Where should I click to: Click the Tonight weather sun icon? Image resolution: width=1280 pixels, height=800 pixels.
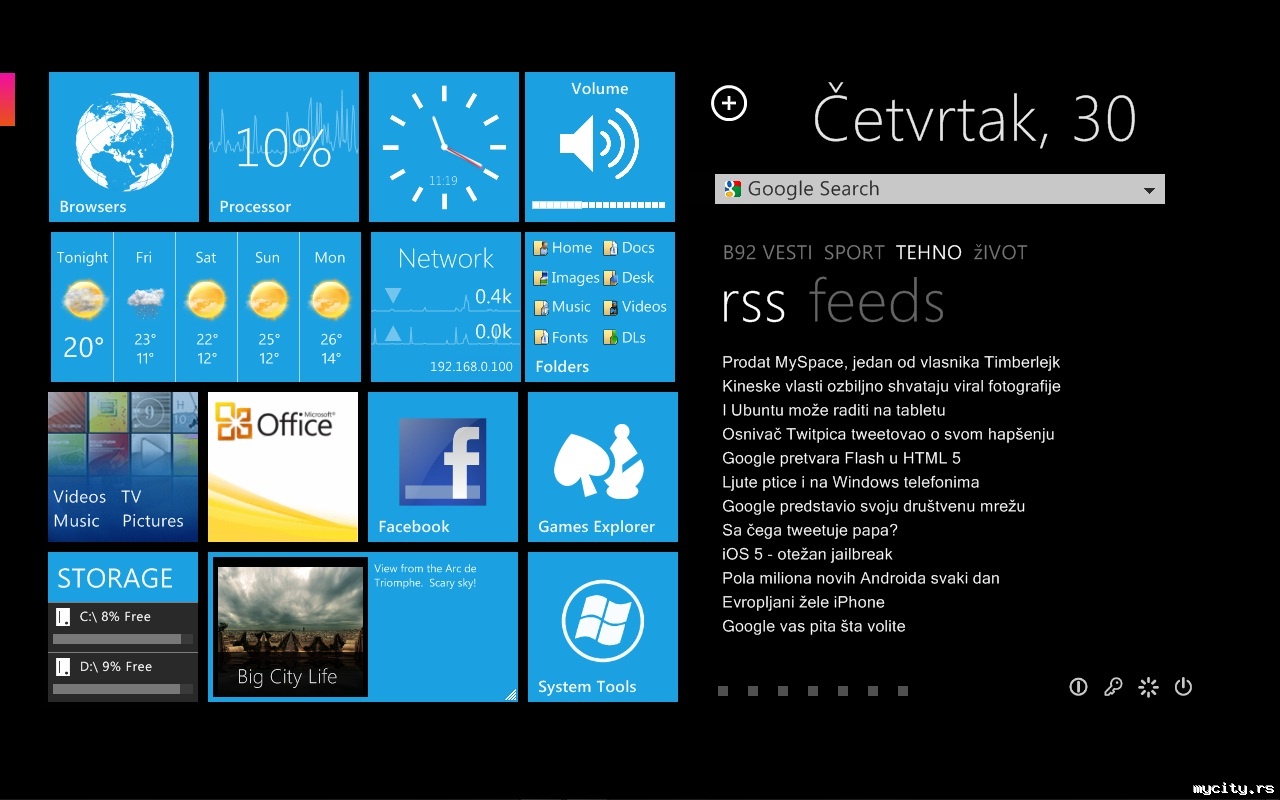coord(83,299)
